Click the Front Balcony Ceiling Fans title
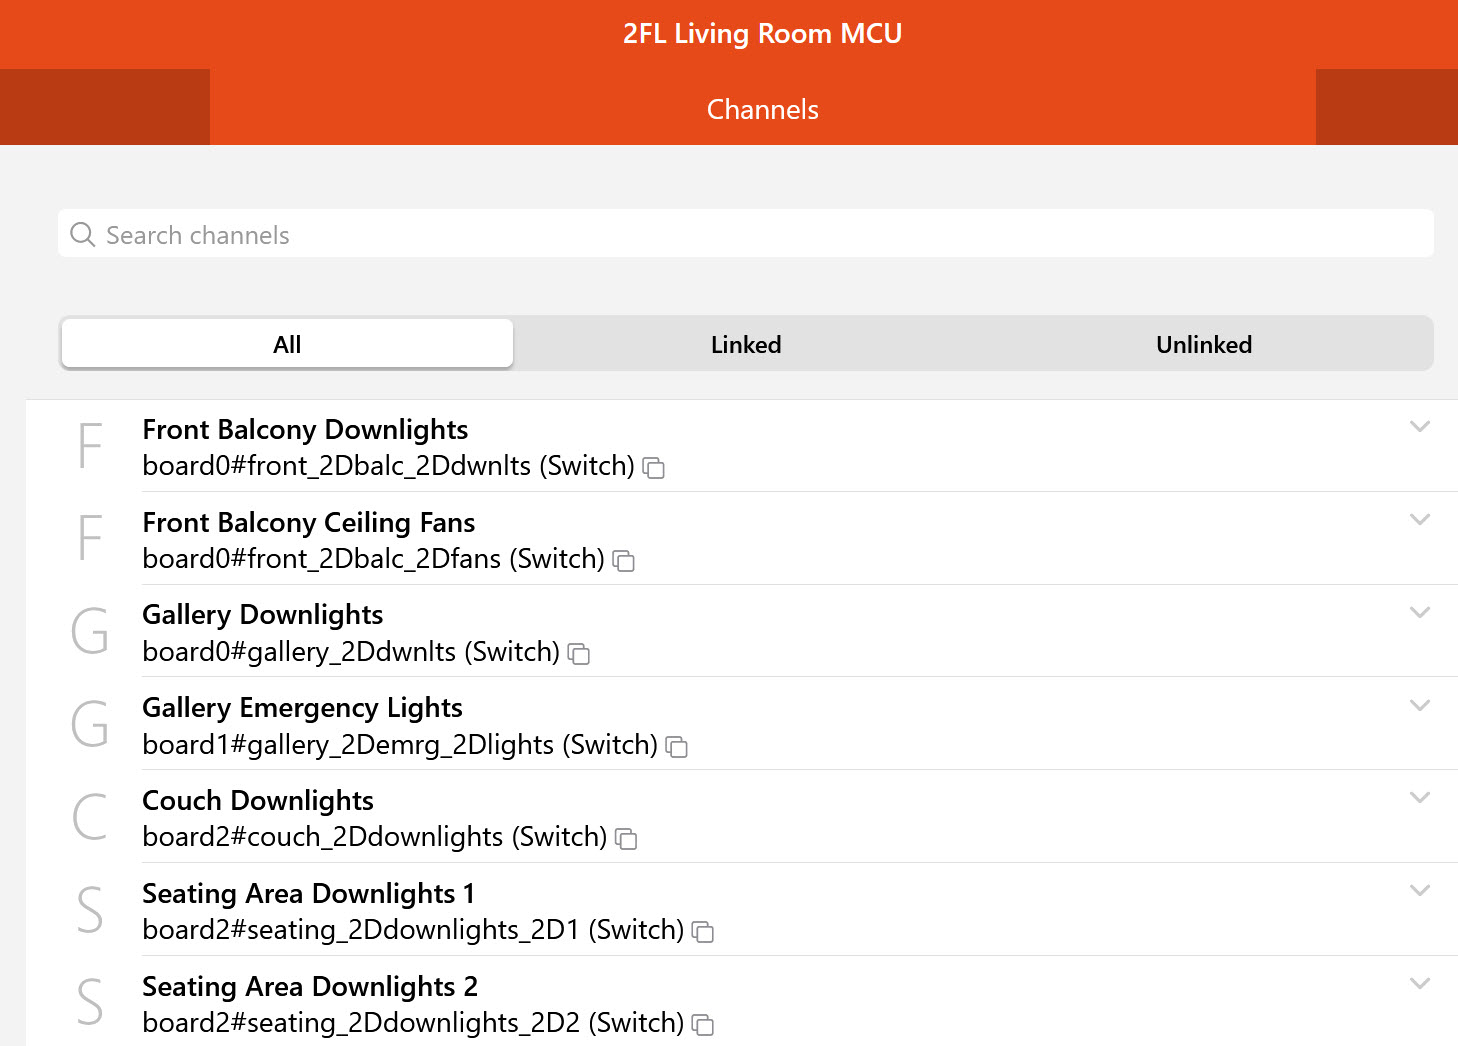Screen dimensions: 1458x1046 coord(309,523)
